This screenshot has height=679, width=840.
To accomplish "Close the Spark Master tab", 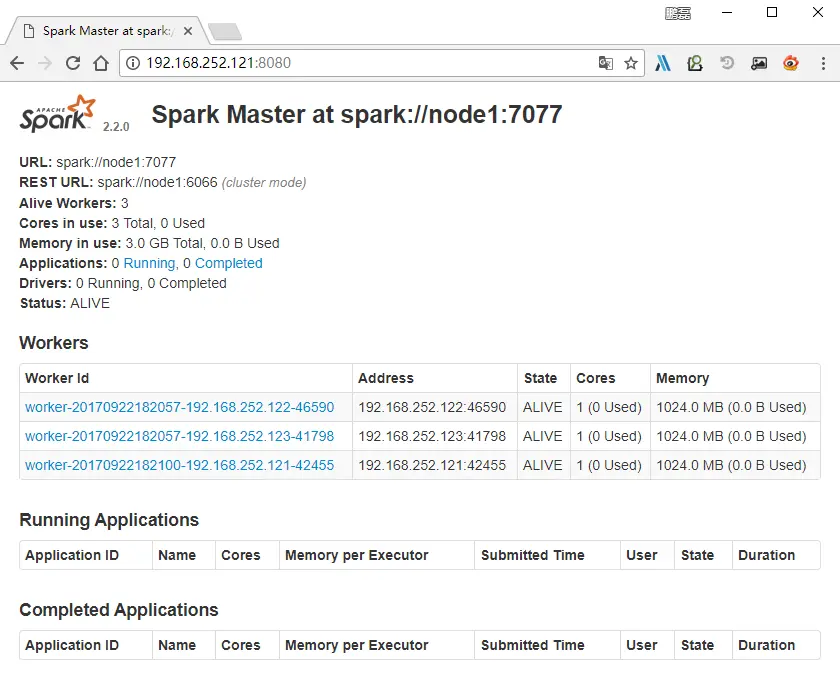I will 188,31.
